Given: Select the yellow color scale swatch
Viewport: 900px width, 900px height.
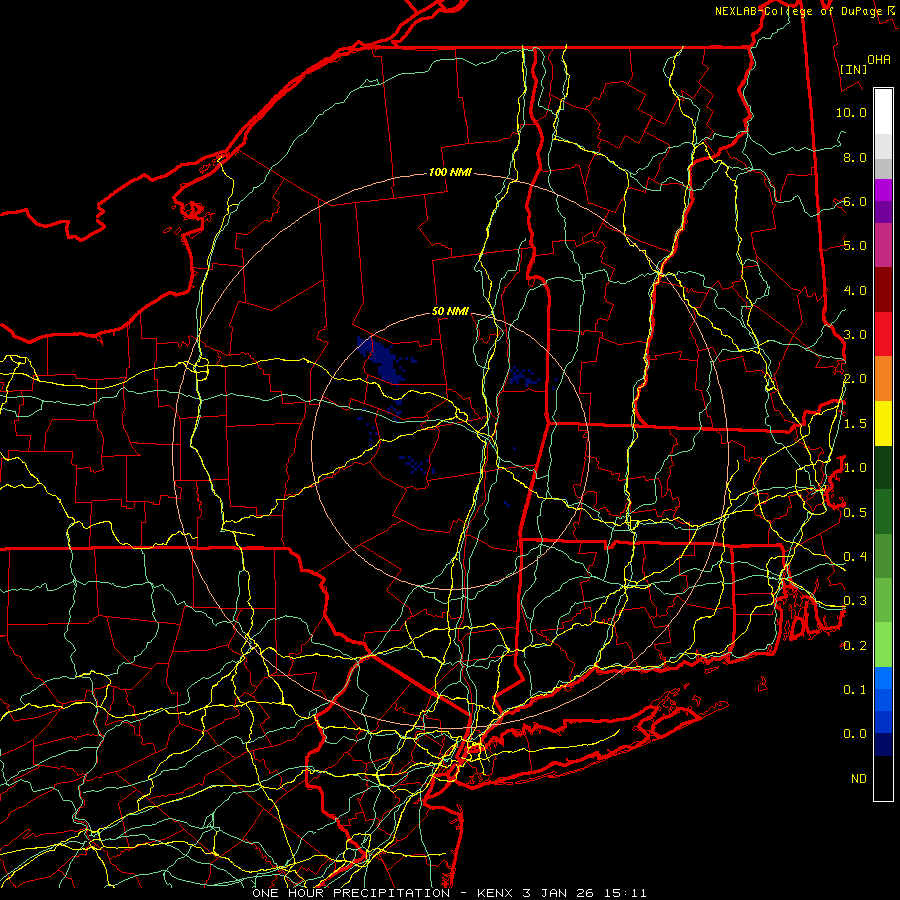Looking at the screenshot, I should click(883, 423).
